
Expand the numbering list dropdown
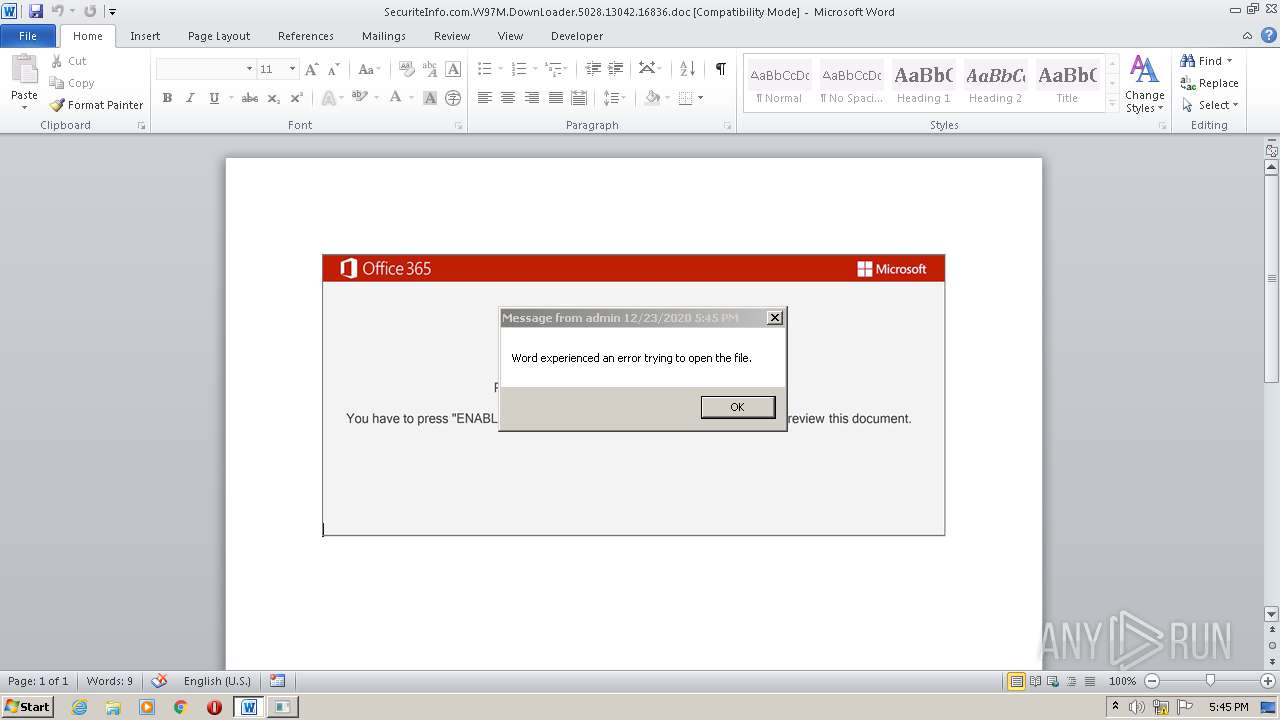(x=535, y=69)
